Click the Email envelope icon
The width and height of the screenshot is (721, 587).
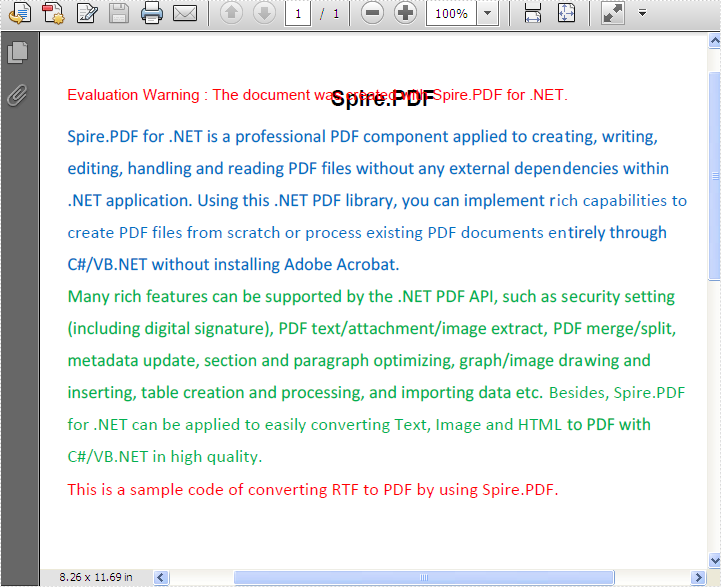[185, 13]
